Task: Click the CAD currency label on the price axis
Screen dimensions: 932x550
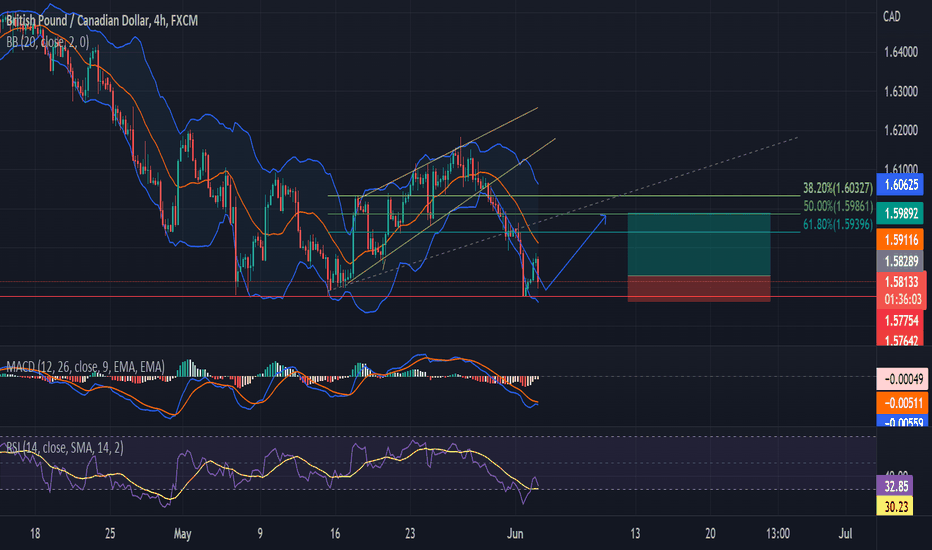Action: point(892,17)
